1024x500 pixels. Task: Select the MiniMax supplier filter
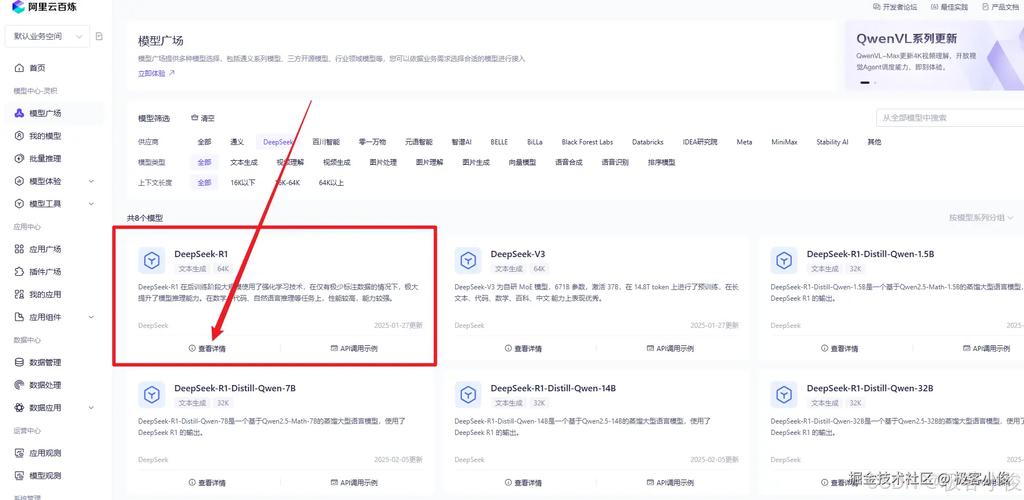pos(784,142)
